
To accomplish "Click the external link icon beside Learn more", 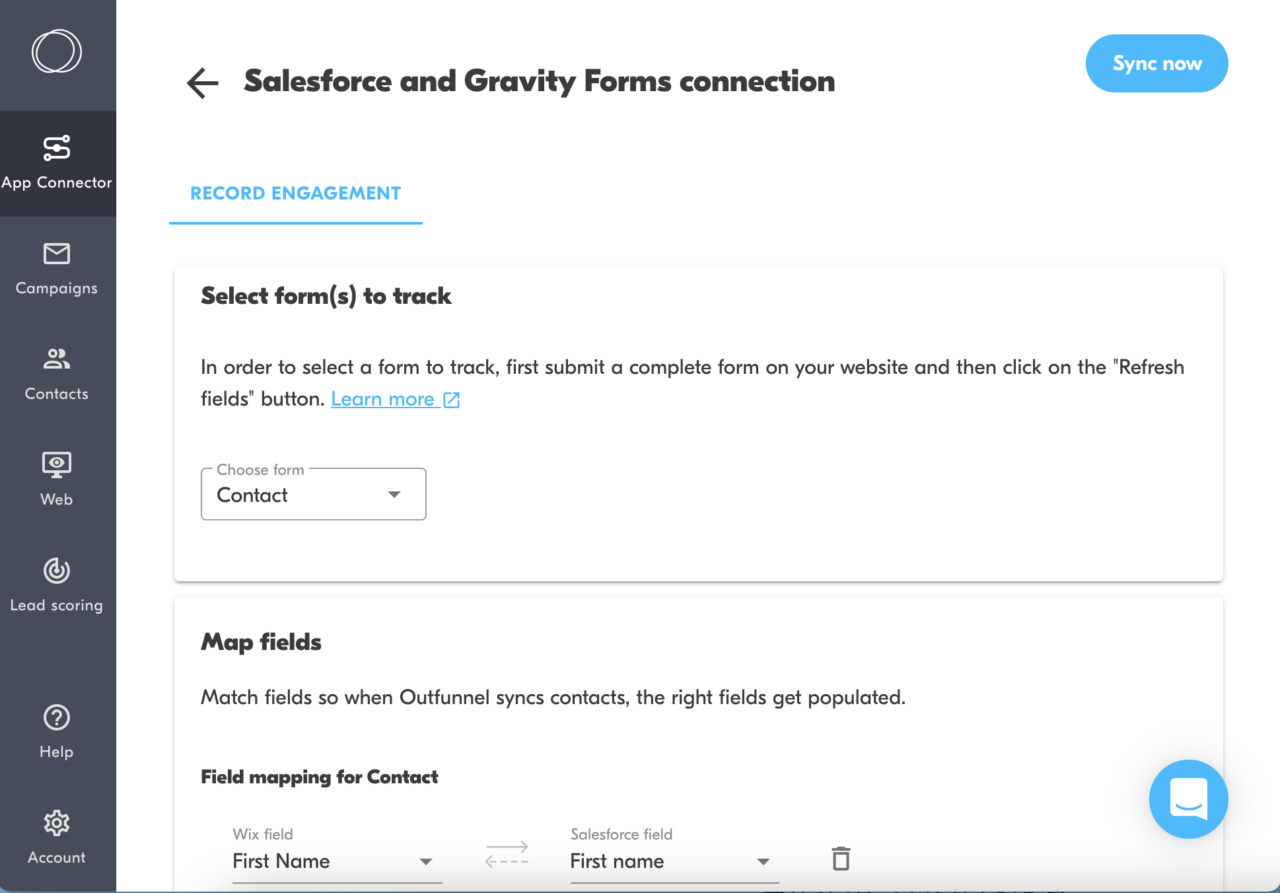I will coord(454,398).
